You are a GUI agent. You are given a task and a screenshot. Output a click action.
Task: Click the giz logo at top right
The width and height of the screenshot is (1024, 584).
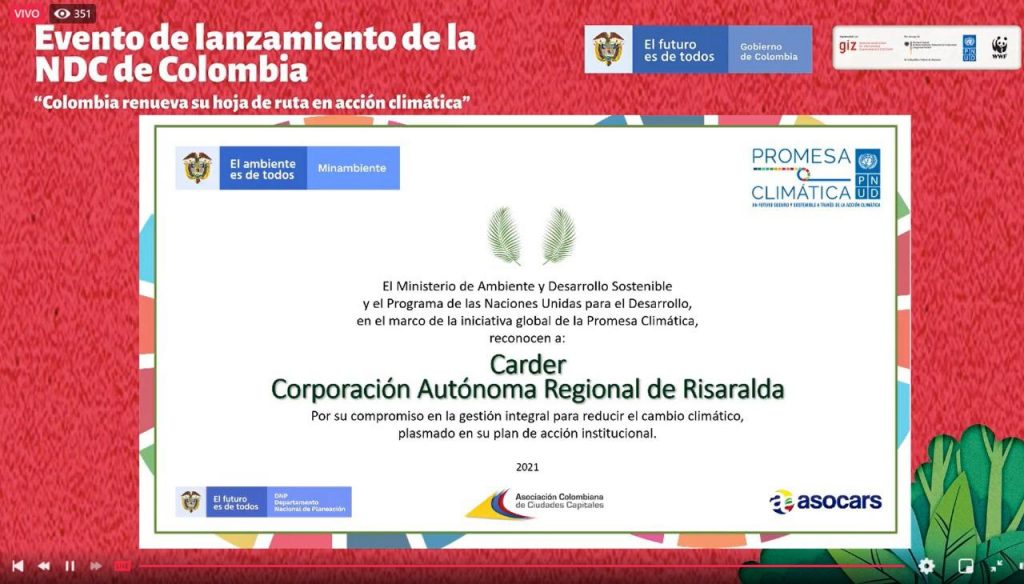click(x=848, y=46)
